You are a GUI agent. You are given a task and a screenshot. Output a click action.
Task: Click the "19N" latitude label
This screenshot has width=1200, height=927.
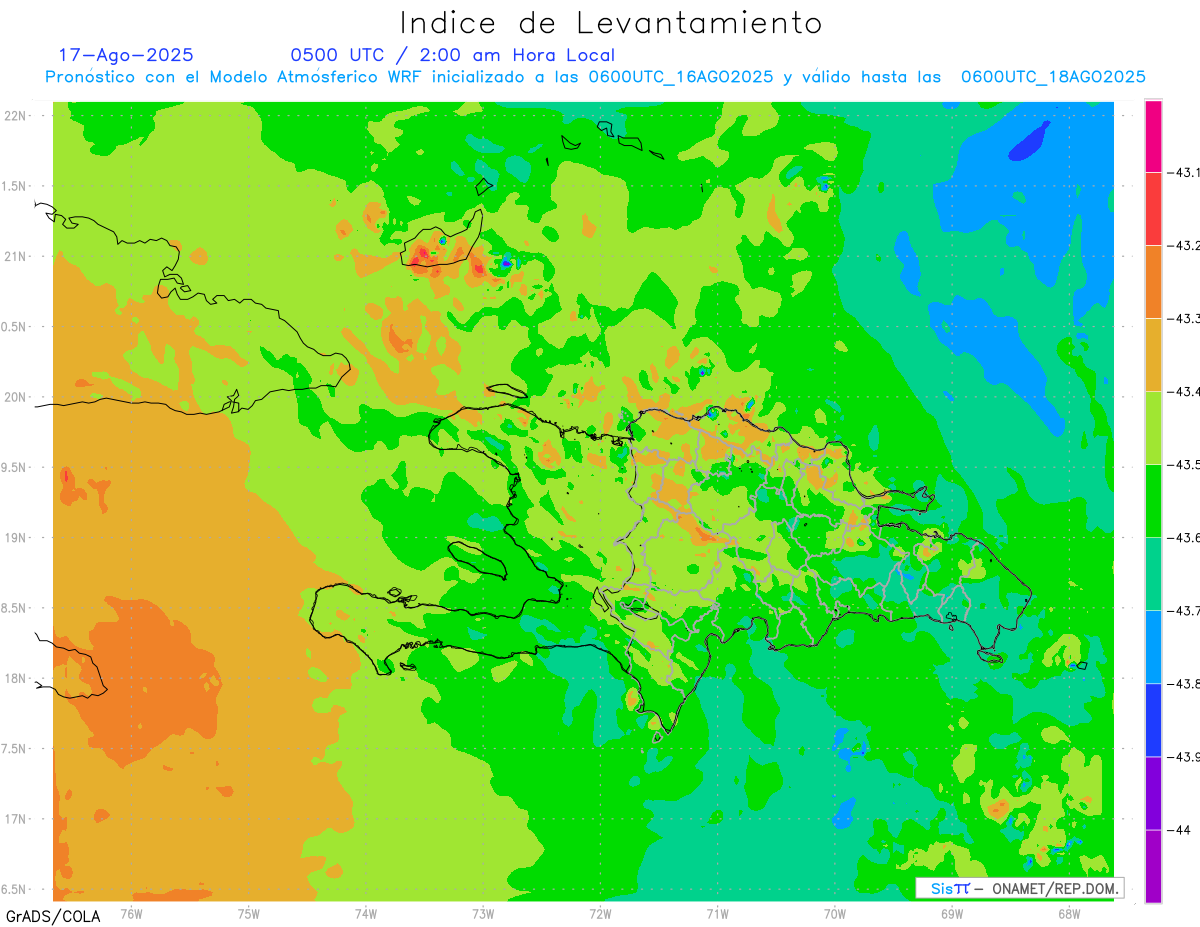click(x=16, y=538)
